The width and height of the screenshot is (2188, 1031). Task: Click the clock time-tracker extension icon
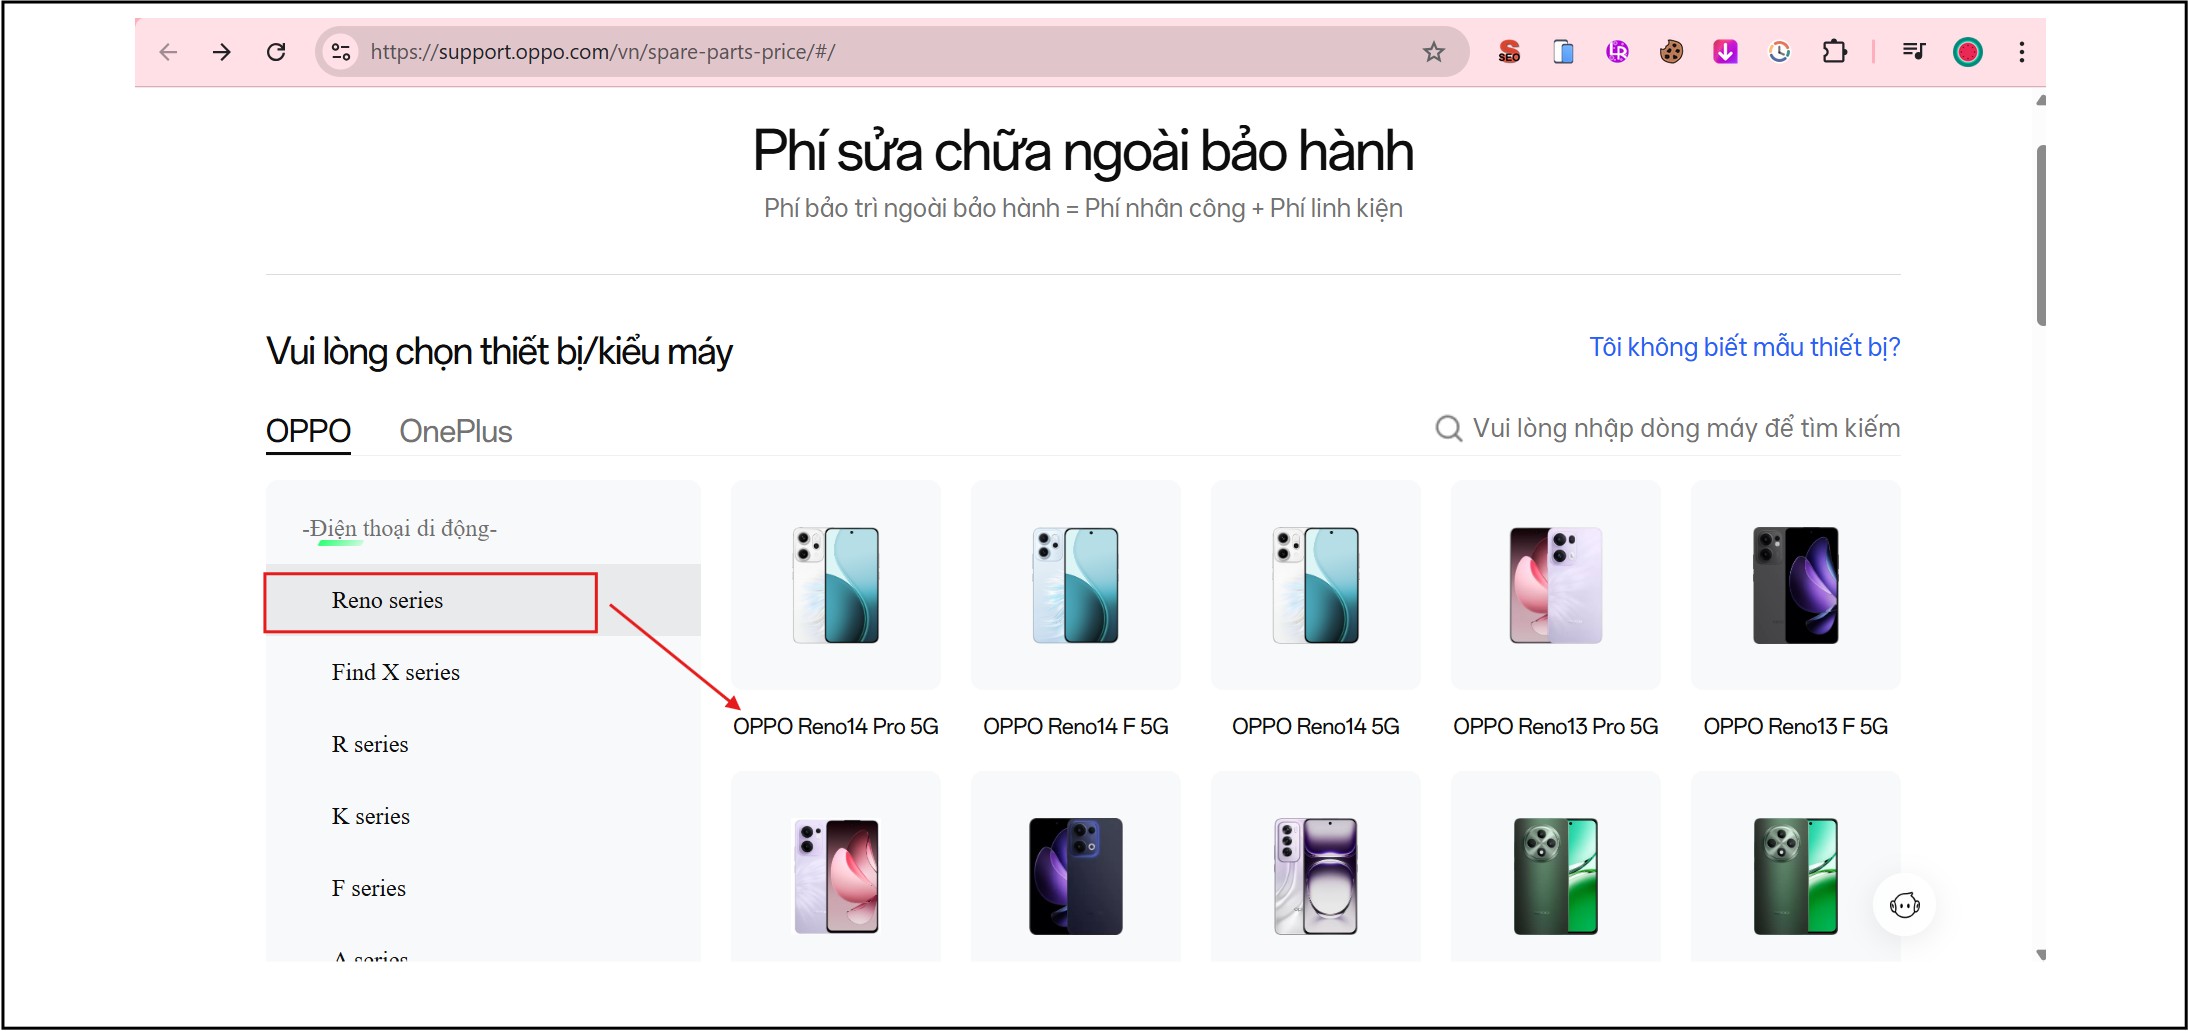click(1778, 51)
